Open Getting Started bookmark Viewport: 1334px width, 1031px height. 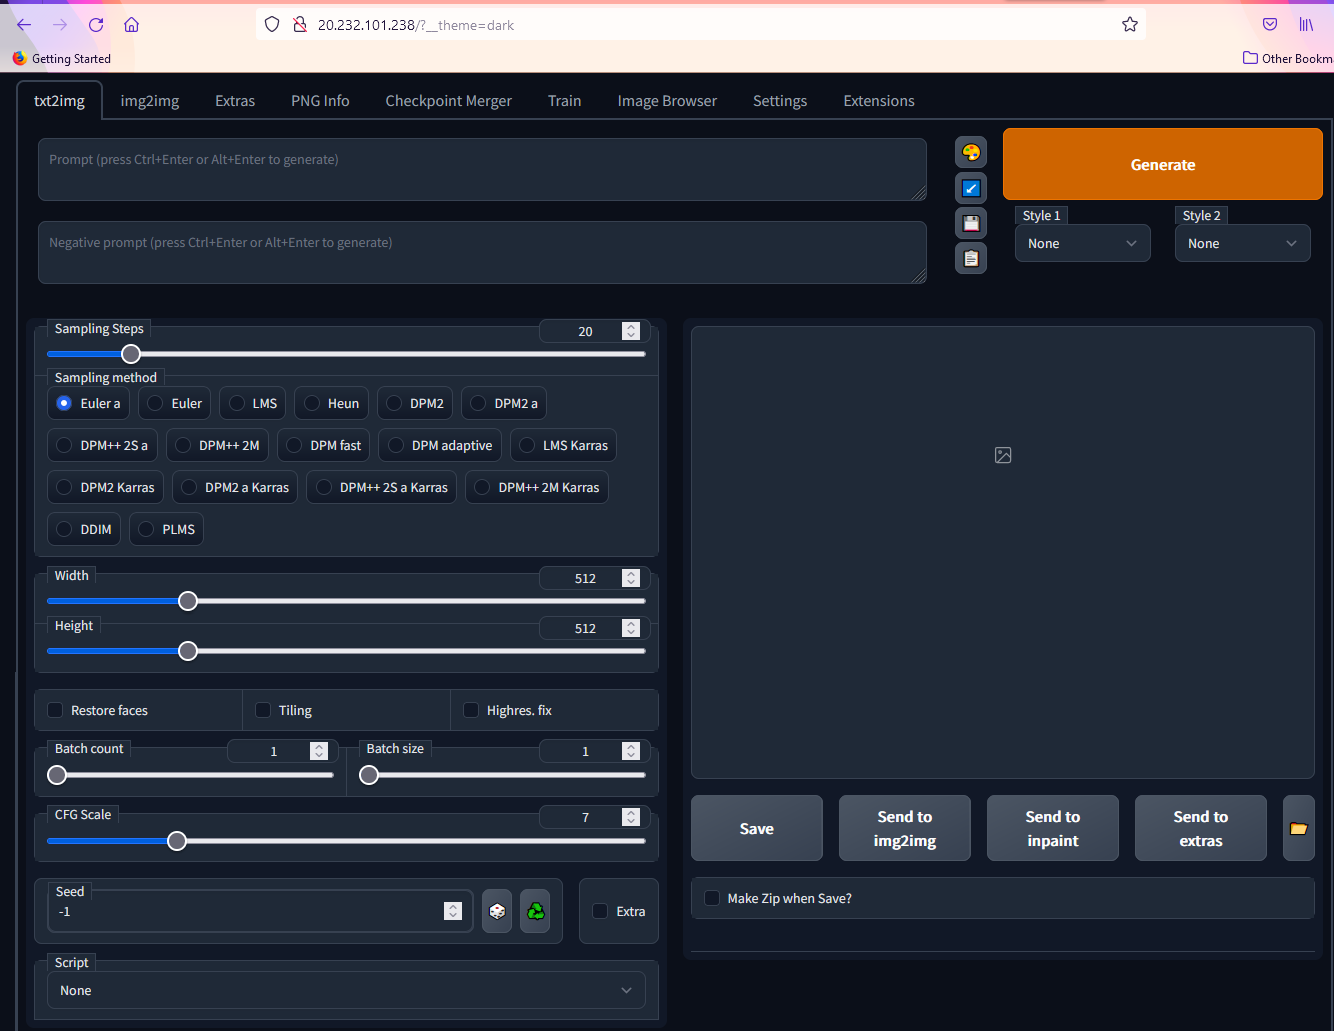pos(62,58)
